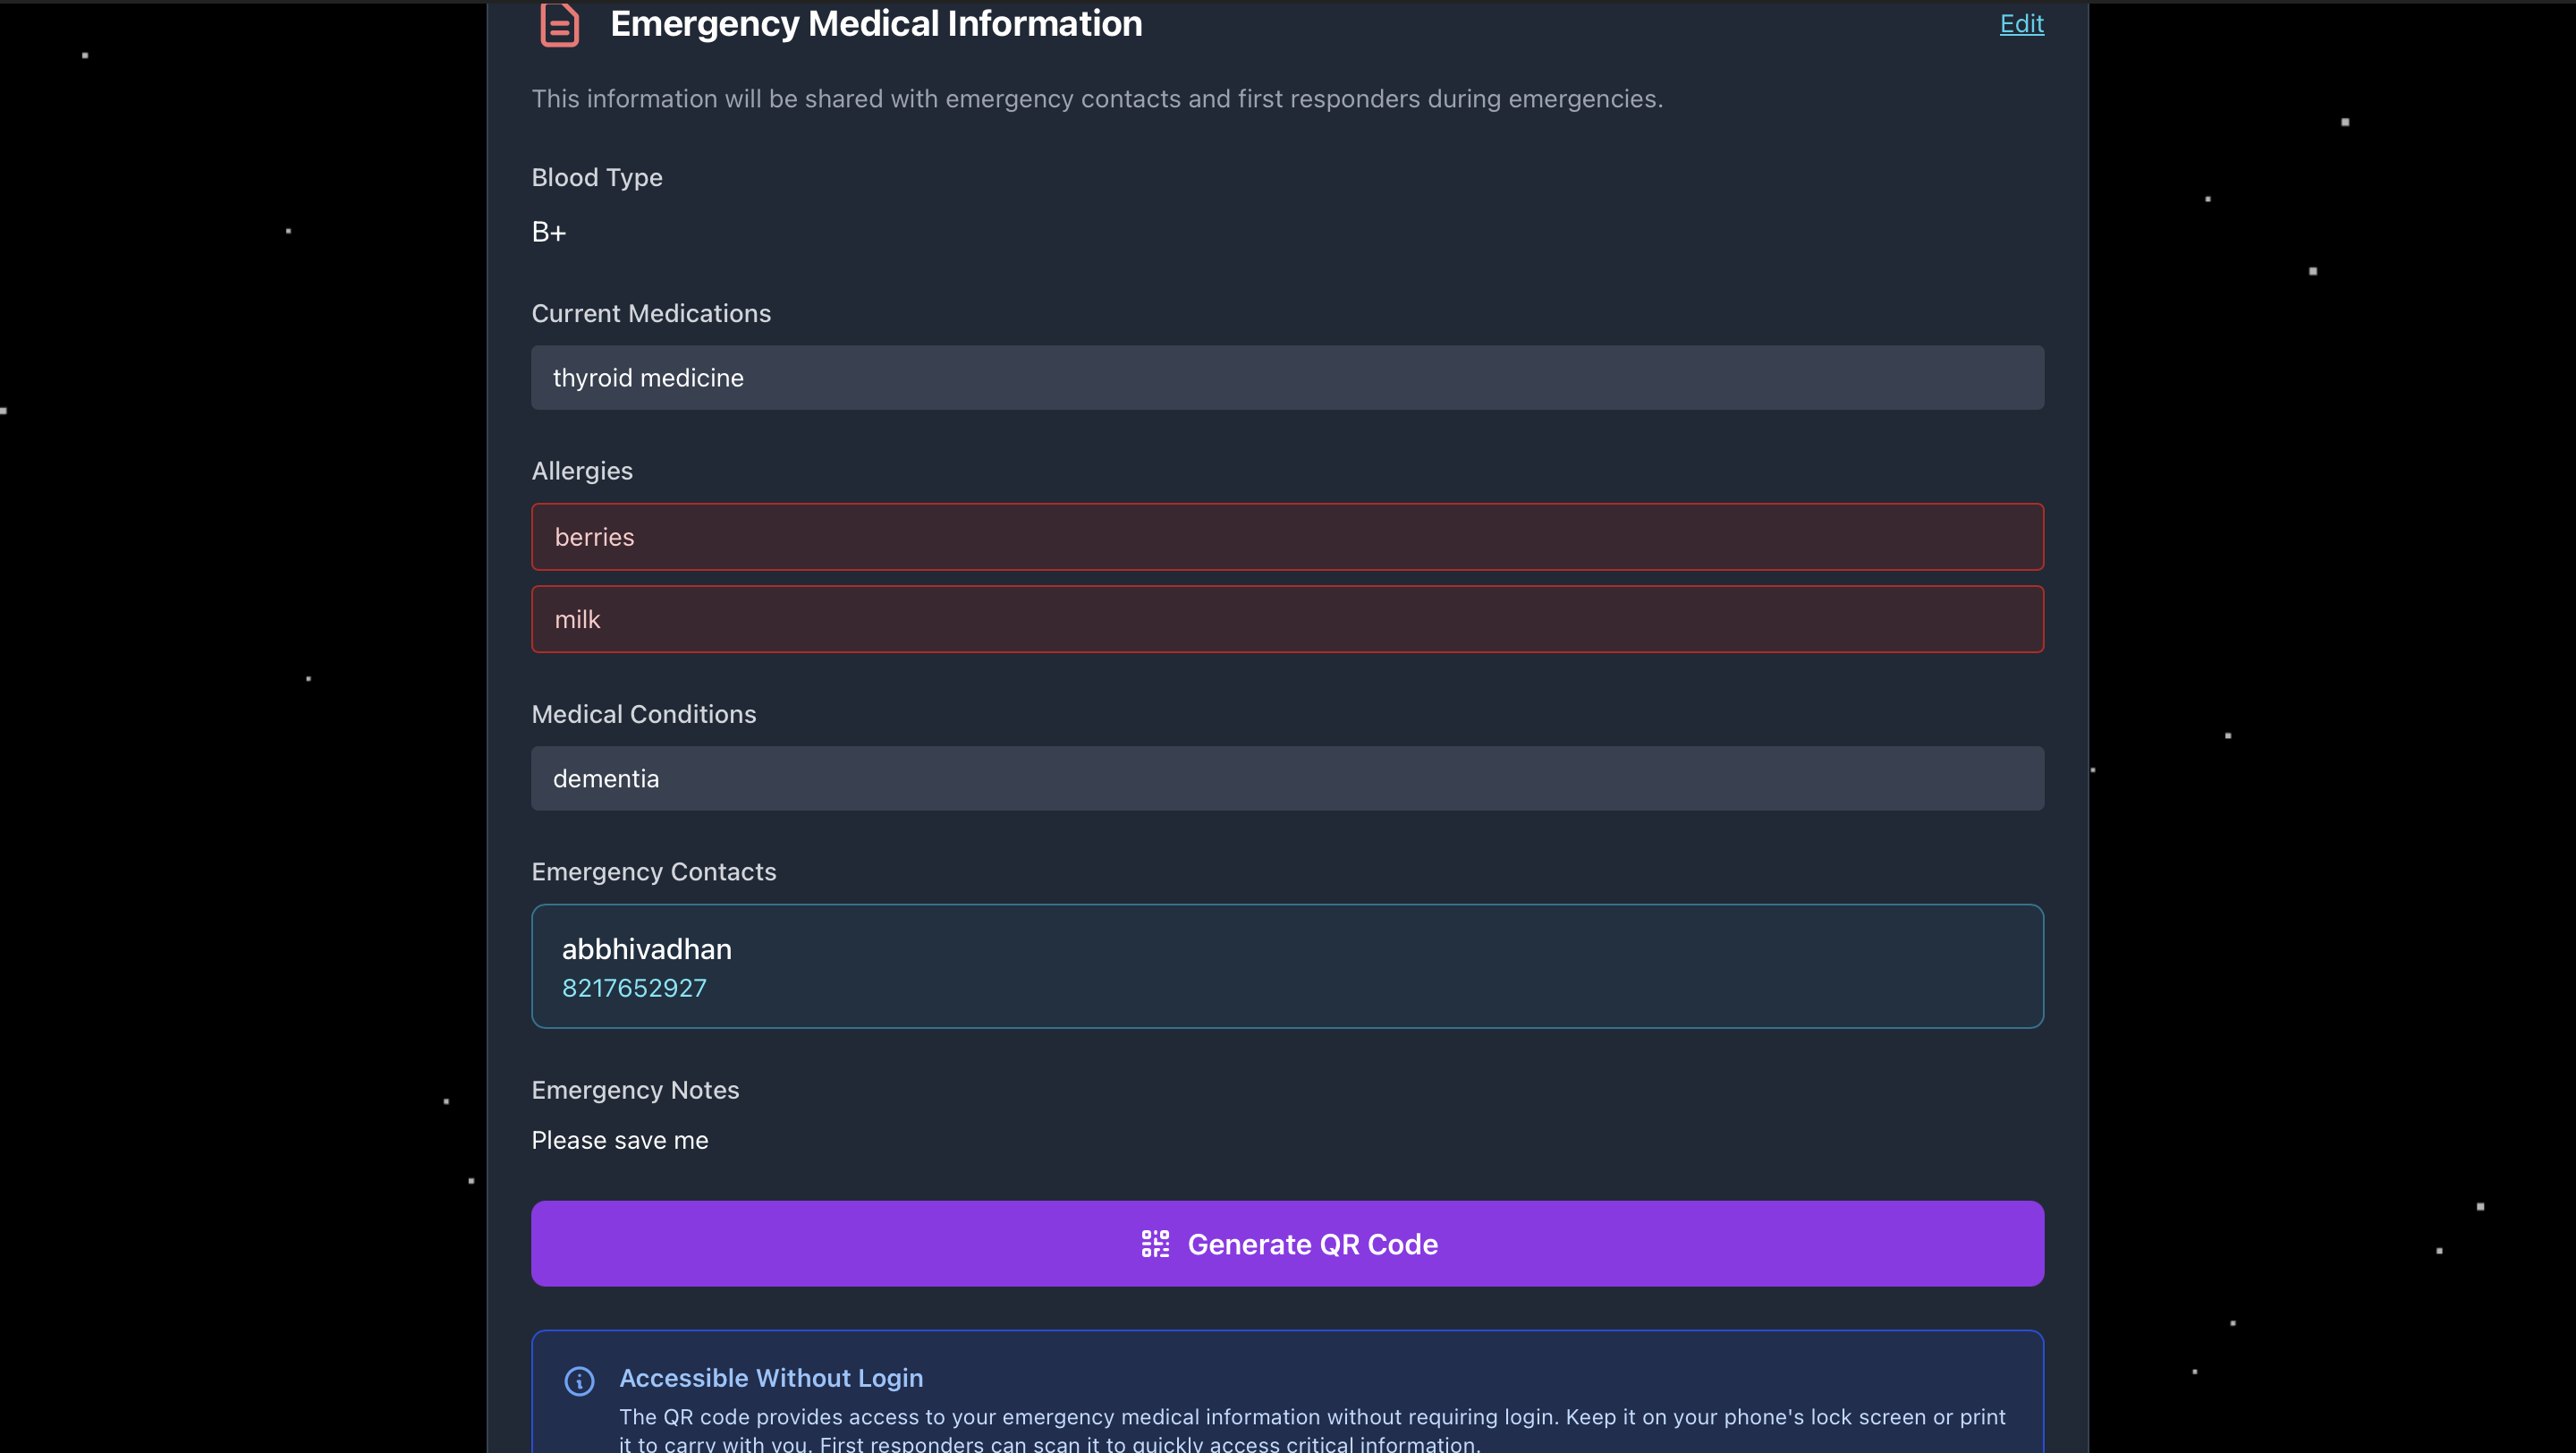Click the Emergency Notes label

[x=634, y=1089]
